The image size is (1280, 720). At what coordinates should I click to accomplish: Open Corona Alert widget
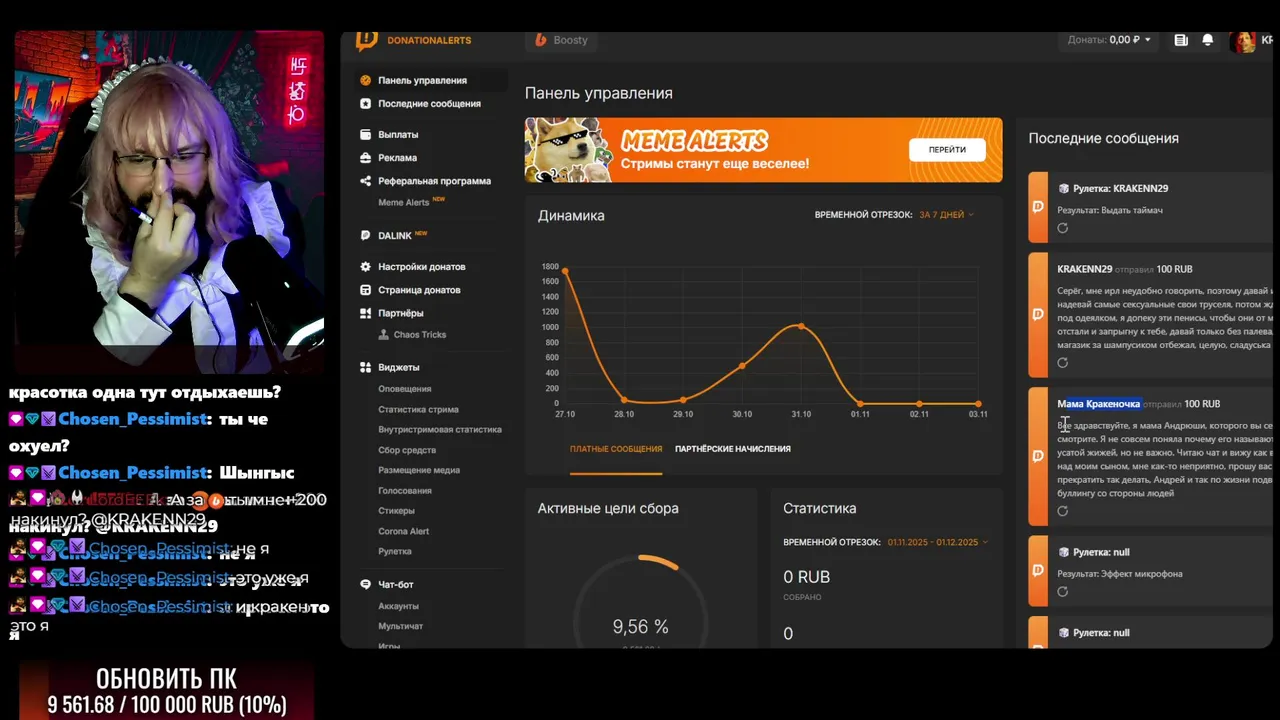[404, 531]
